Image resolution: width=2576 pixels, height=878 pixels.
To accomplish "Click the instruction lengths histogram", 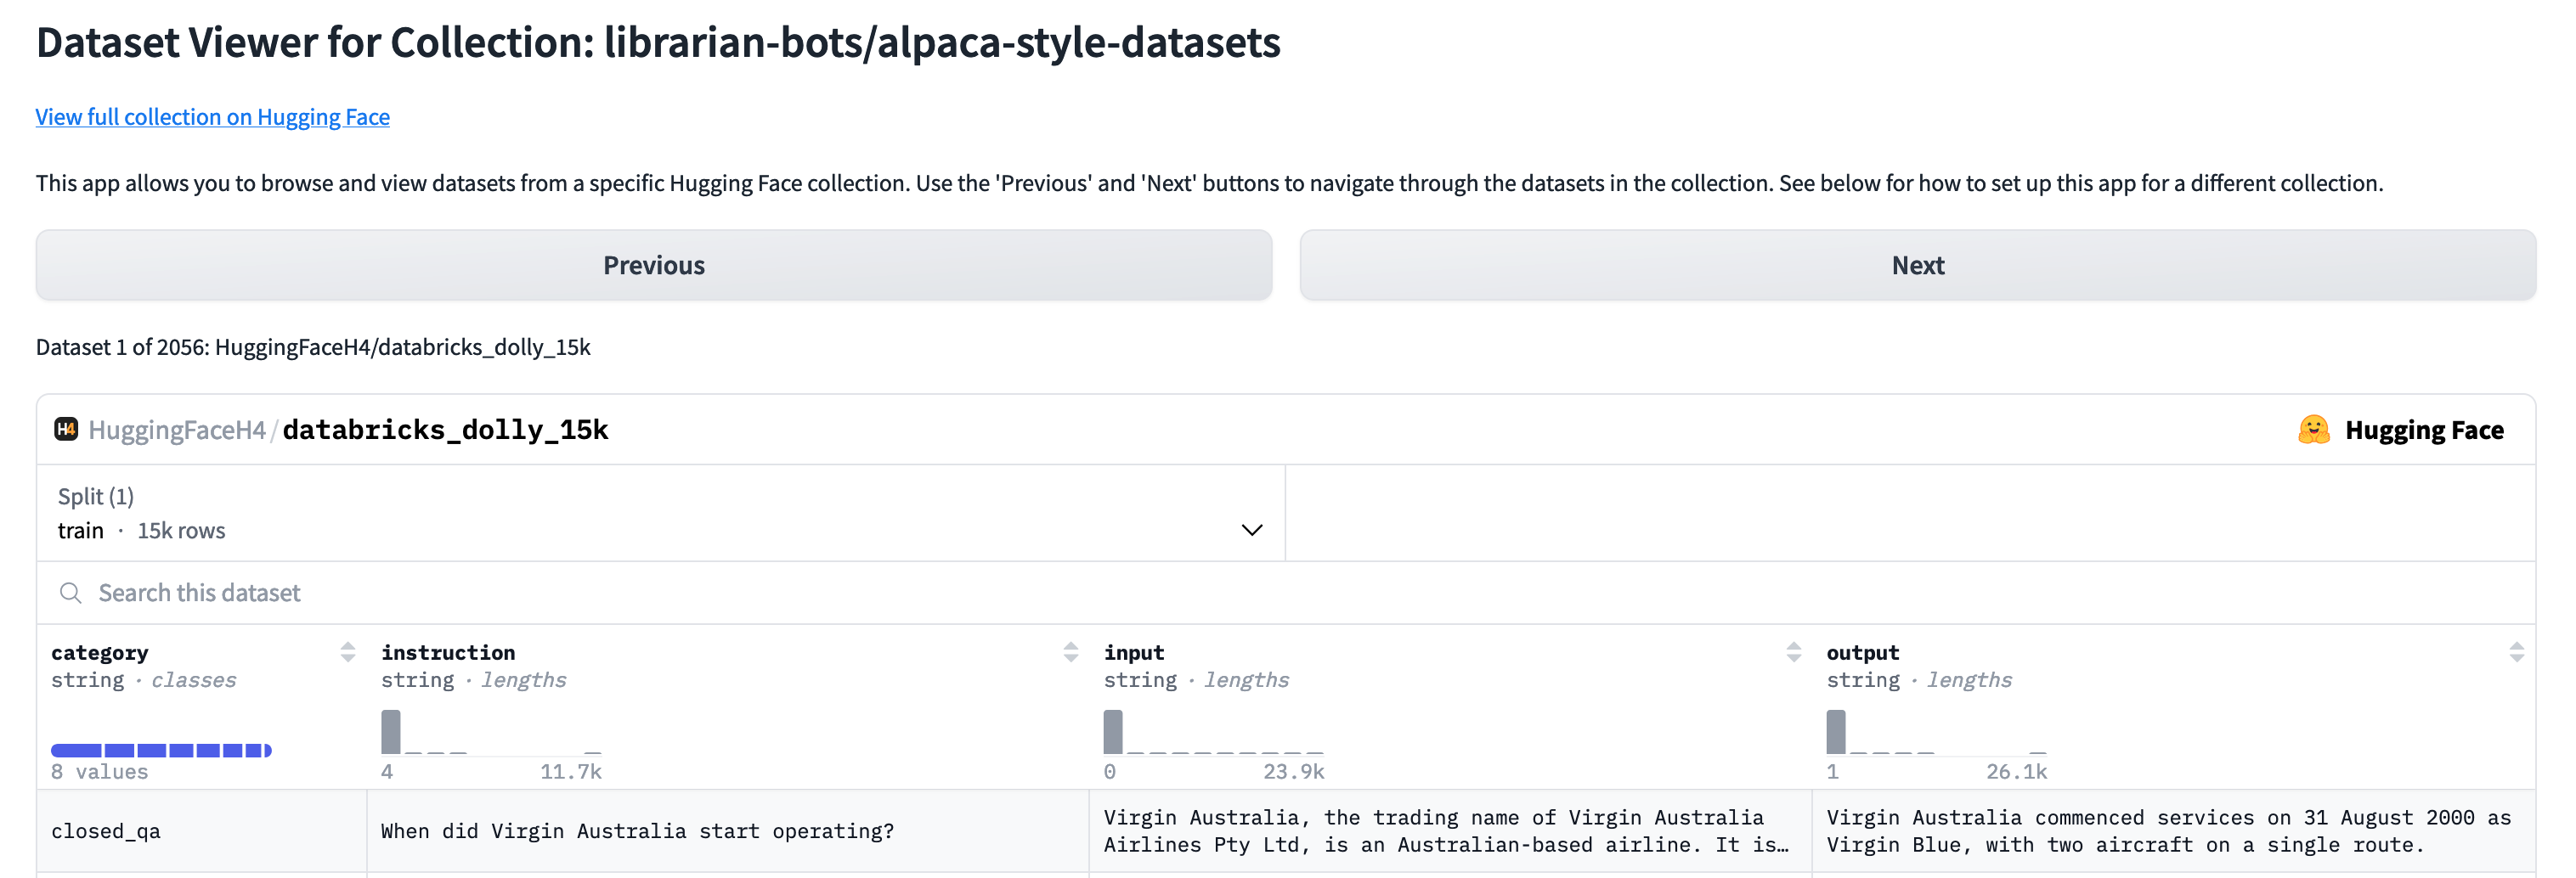I will pyautogui.click(x=391, y=732).
